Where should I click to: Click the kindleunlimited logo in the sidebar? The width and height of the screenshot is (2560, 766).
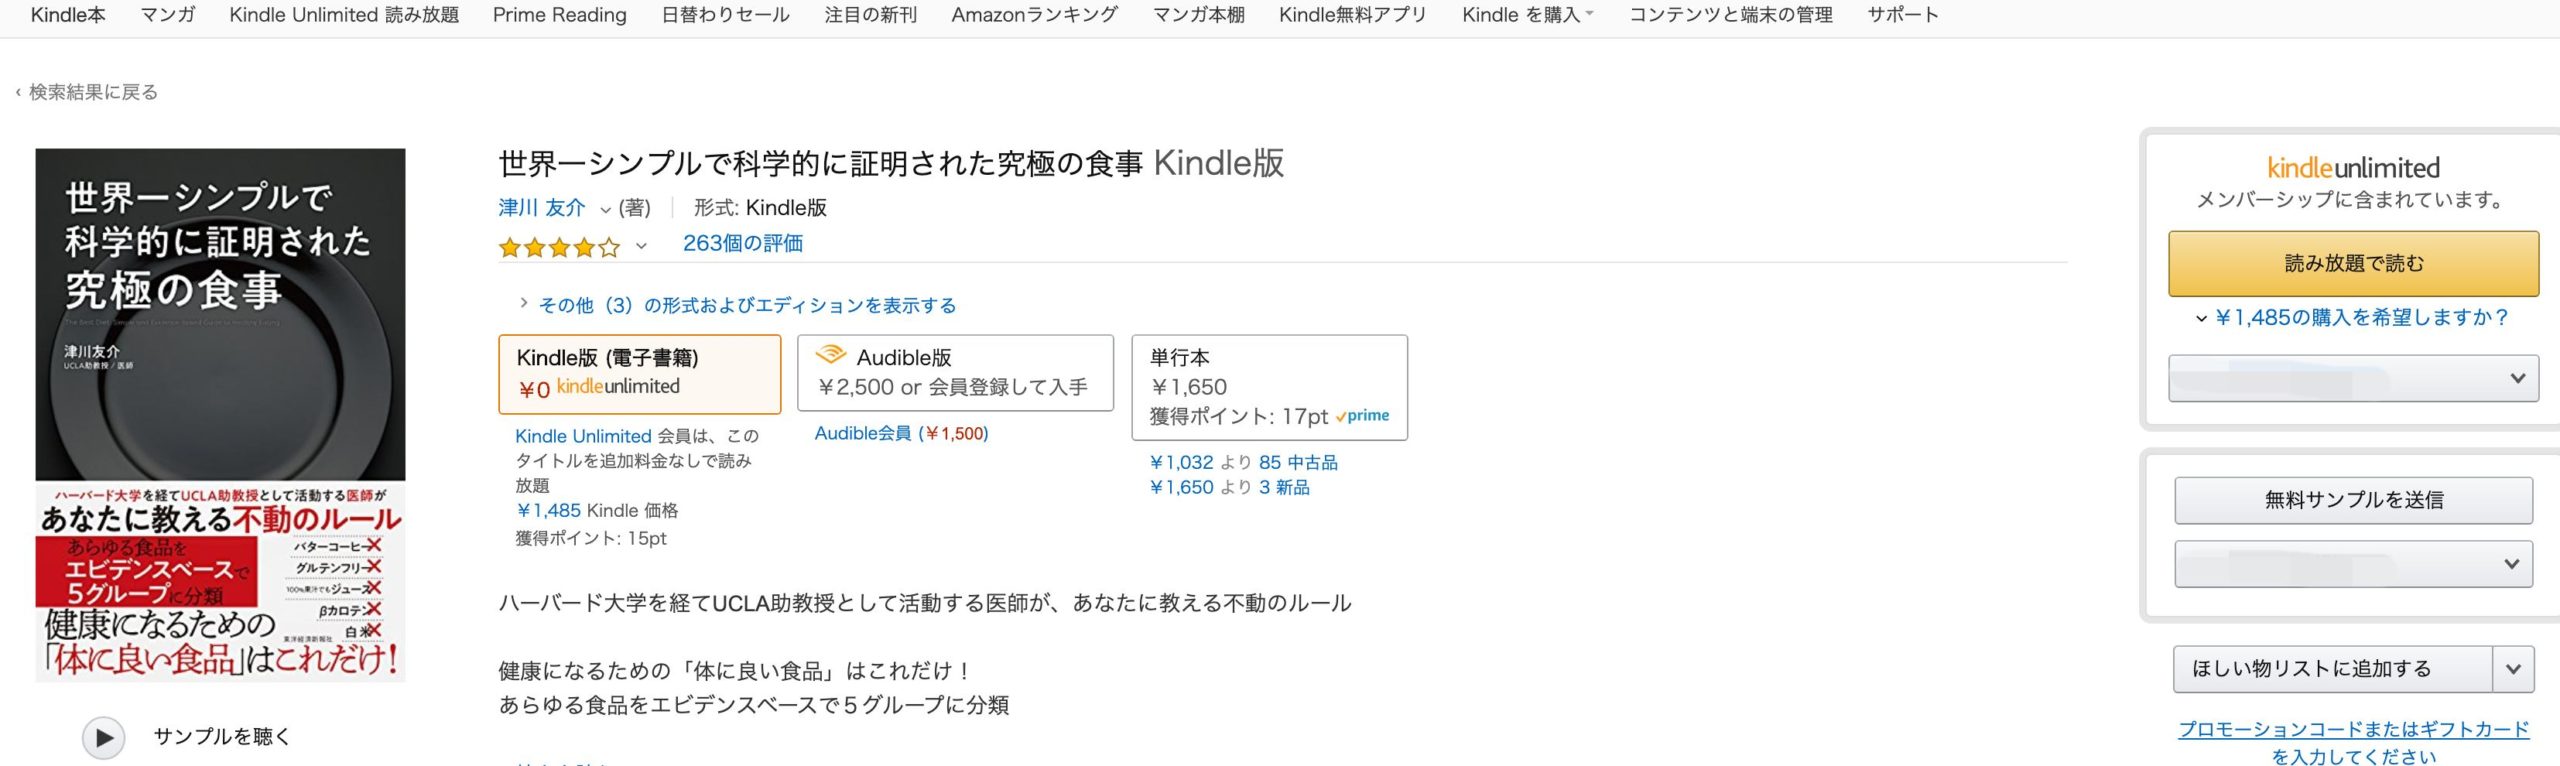[2352, 167]
